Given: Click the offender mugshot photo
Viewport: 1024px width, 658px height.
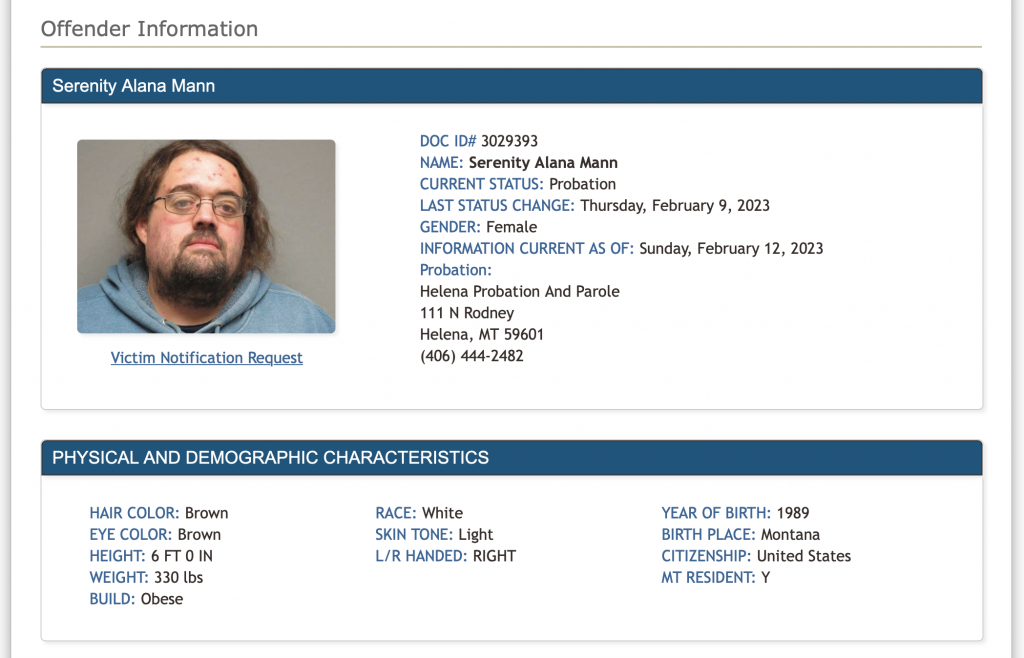Looking at the screenshot, I should coord(206,236).
